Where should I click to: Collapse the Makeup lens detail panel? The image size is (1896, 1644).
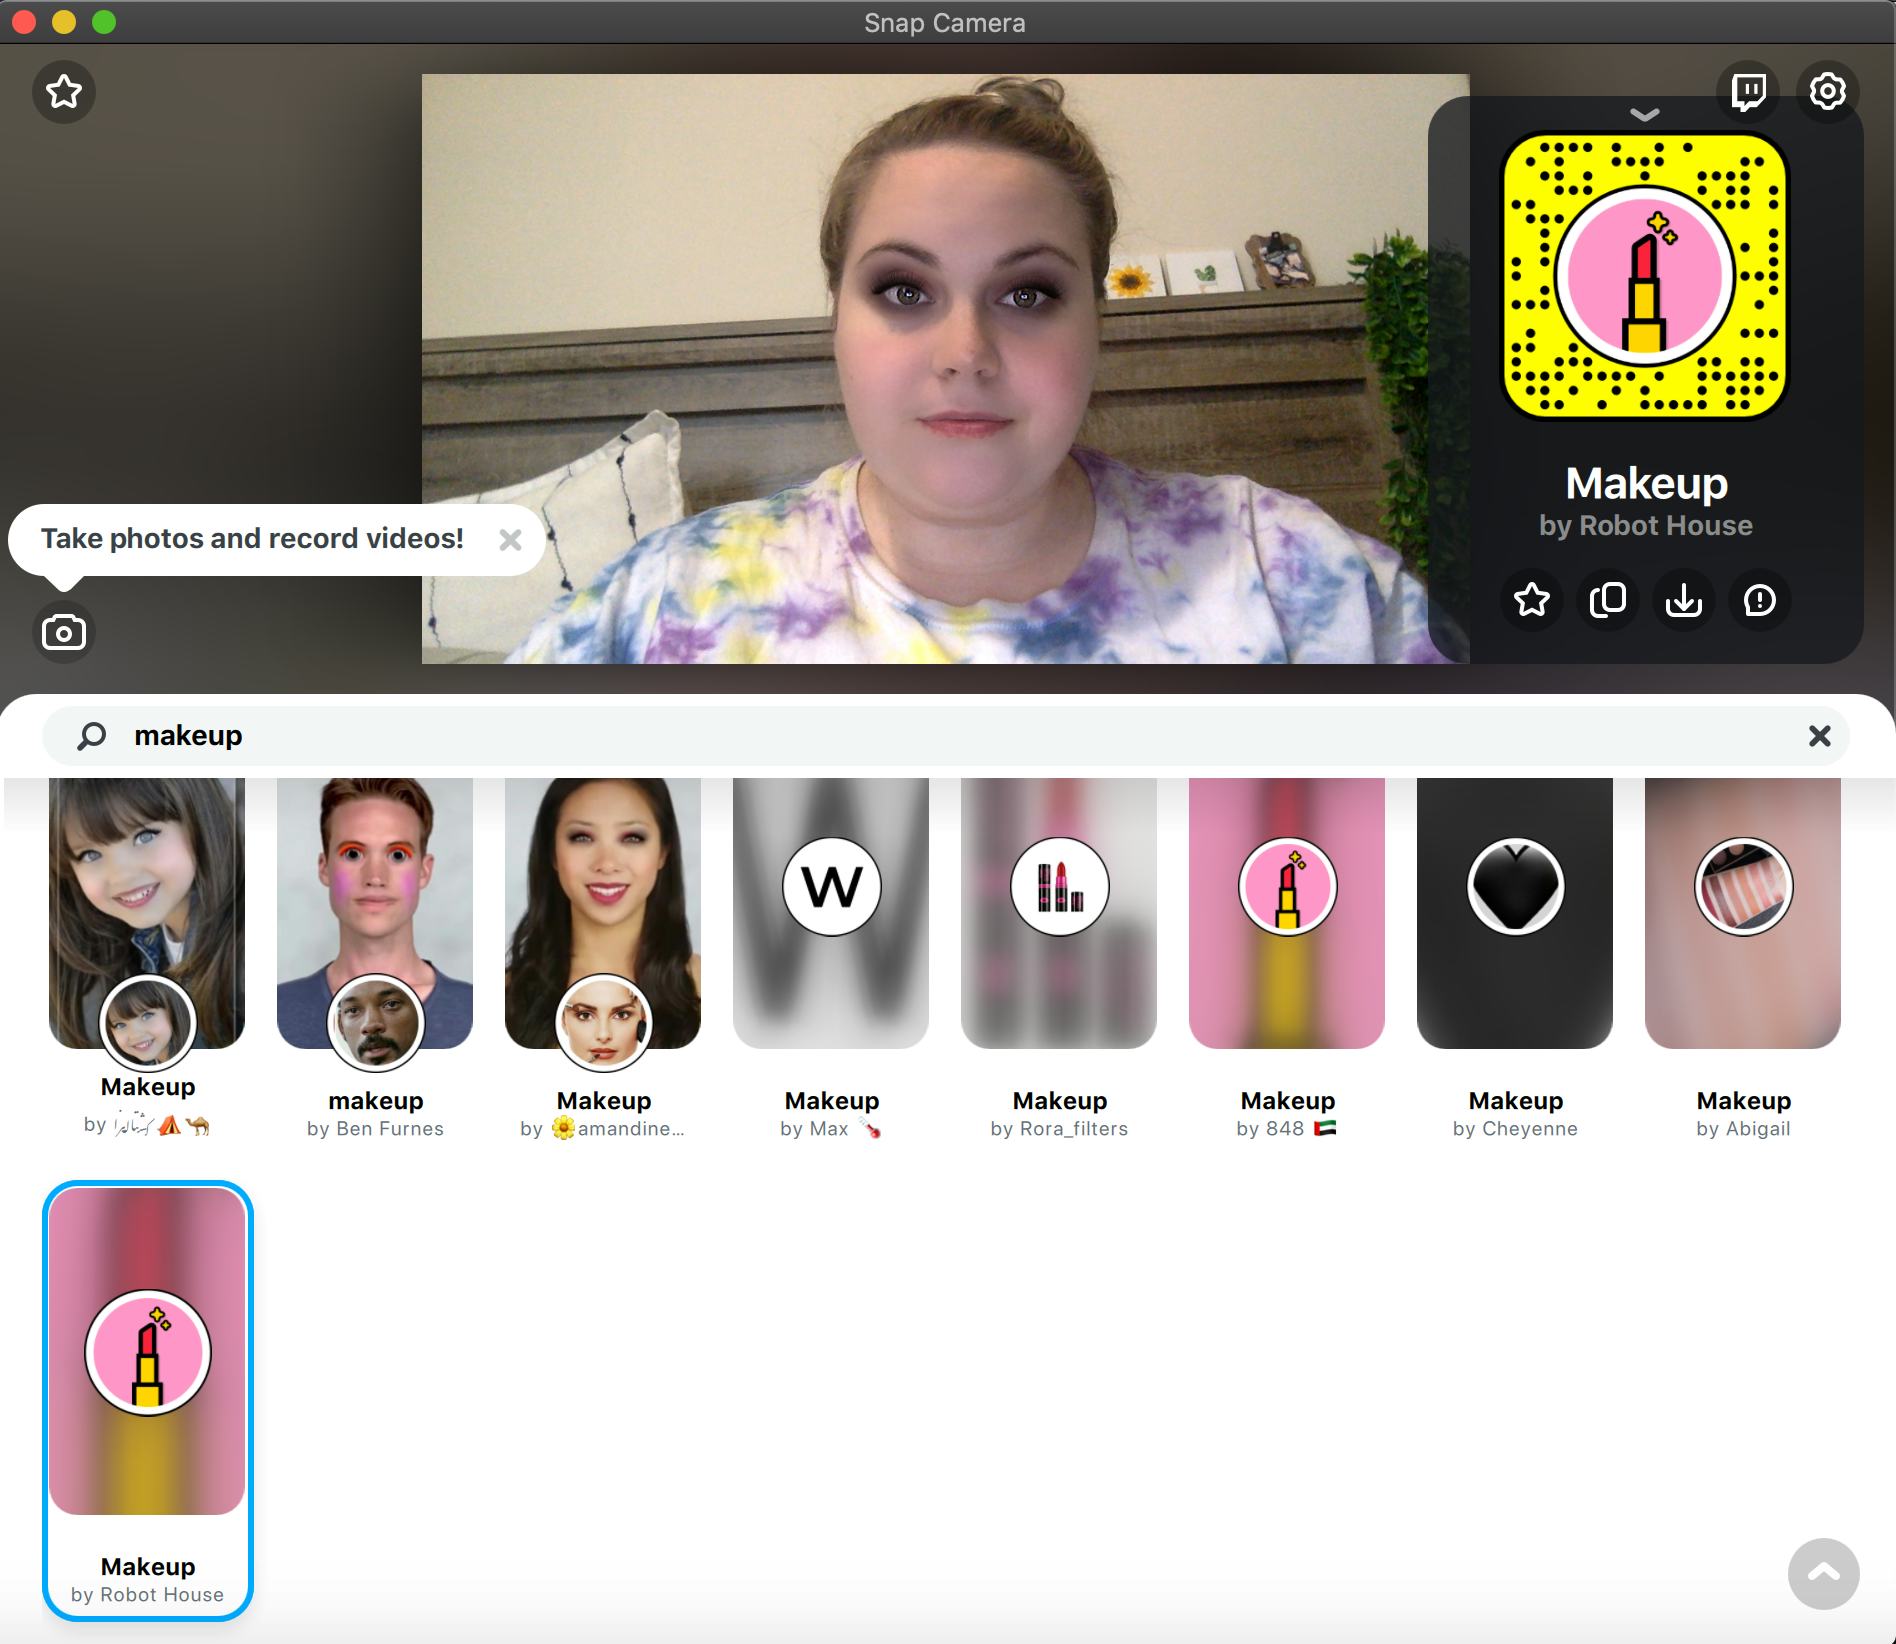coord(1643,113)
